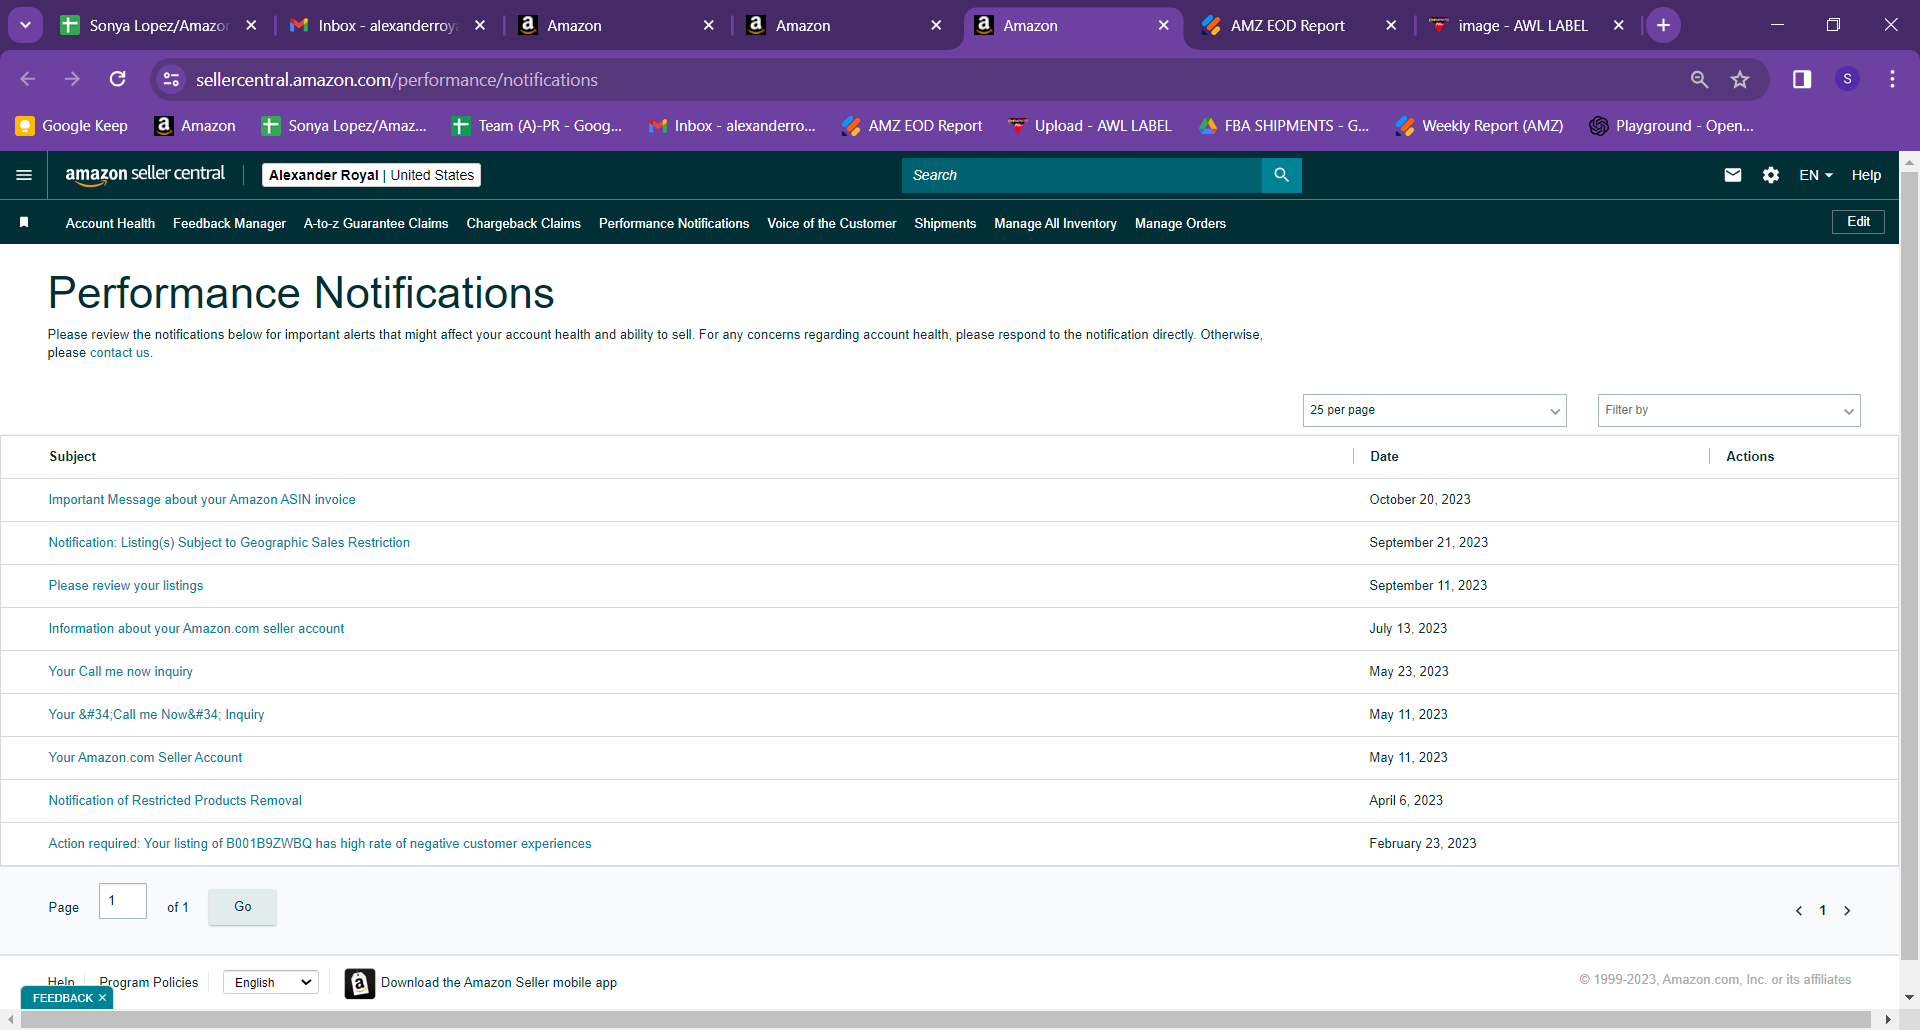Open the FBA SHIPMENTS bookmark
The width and height of the screenshot is (1920, 1030).
pyautogui.click(x=1284, y=126)
